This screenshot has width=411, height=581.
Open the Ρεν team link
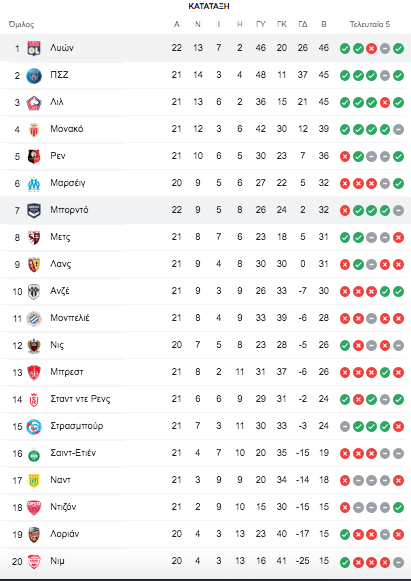(58, 156)
